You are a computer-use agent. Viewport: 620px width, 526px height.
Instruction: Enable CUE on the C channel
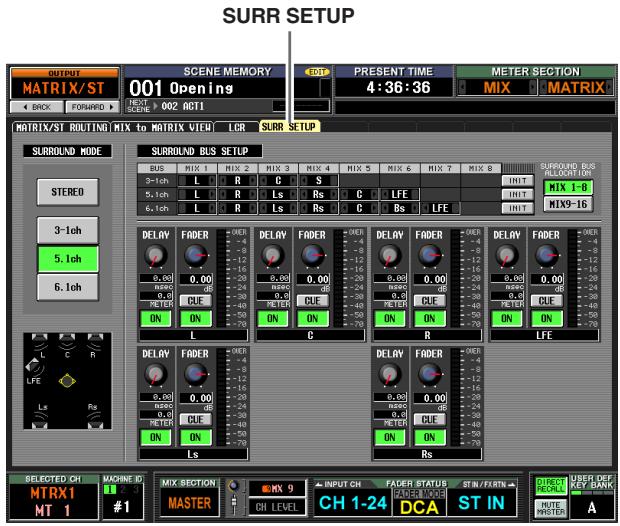point(312,301)
